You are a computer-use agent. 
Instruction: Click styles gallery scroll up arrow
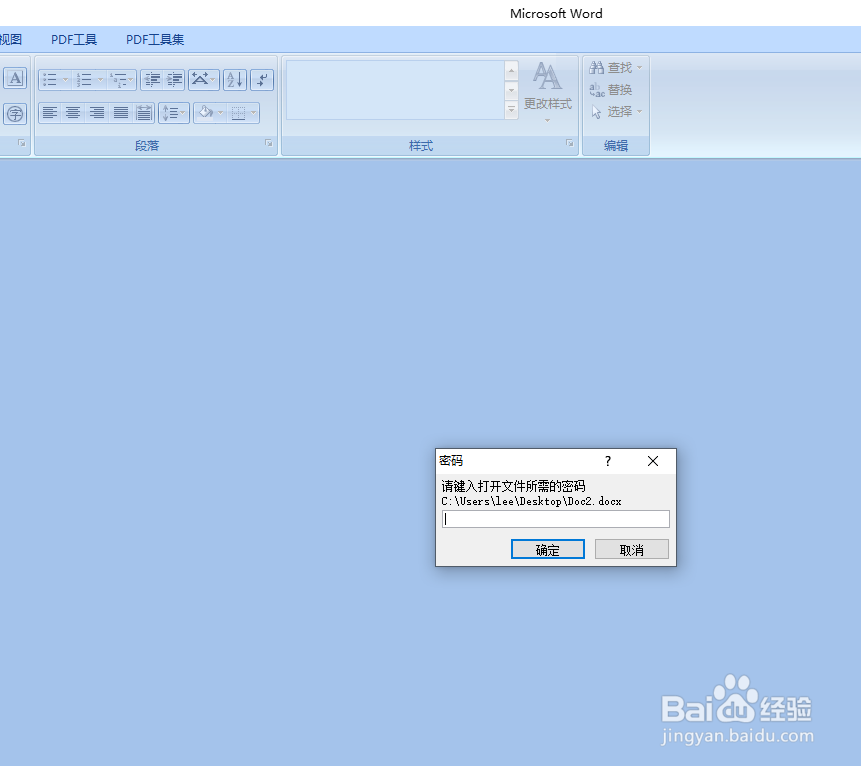tap(511, 70)
